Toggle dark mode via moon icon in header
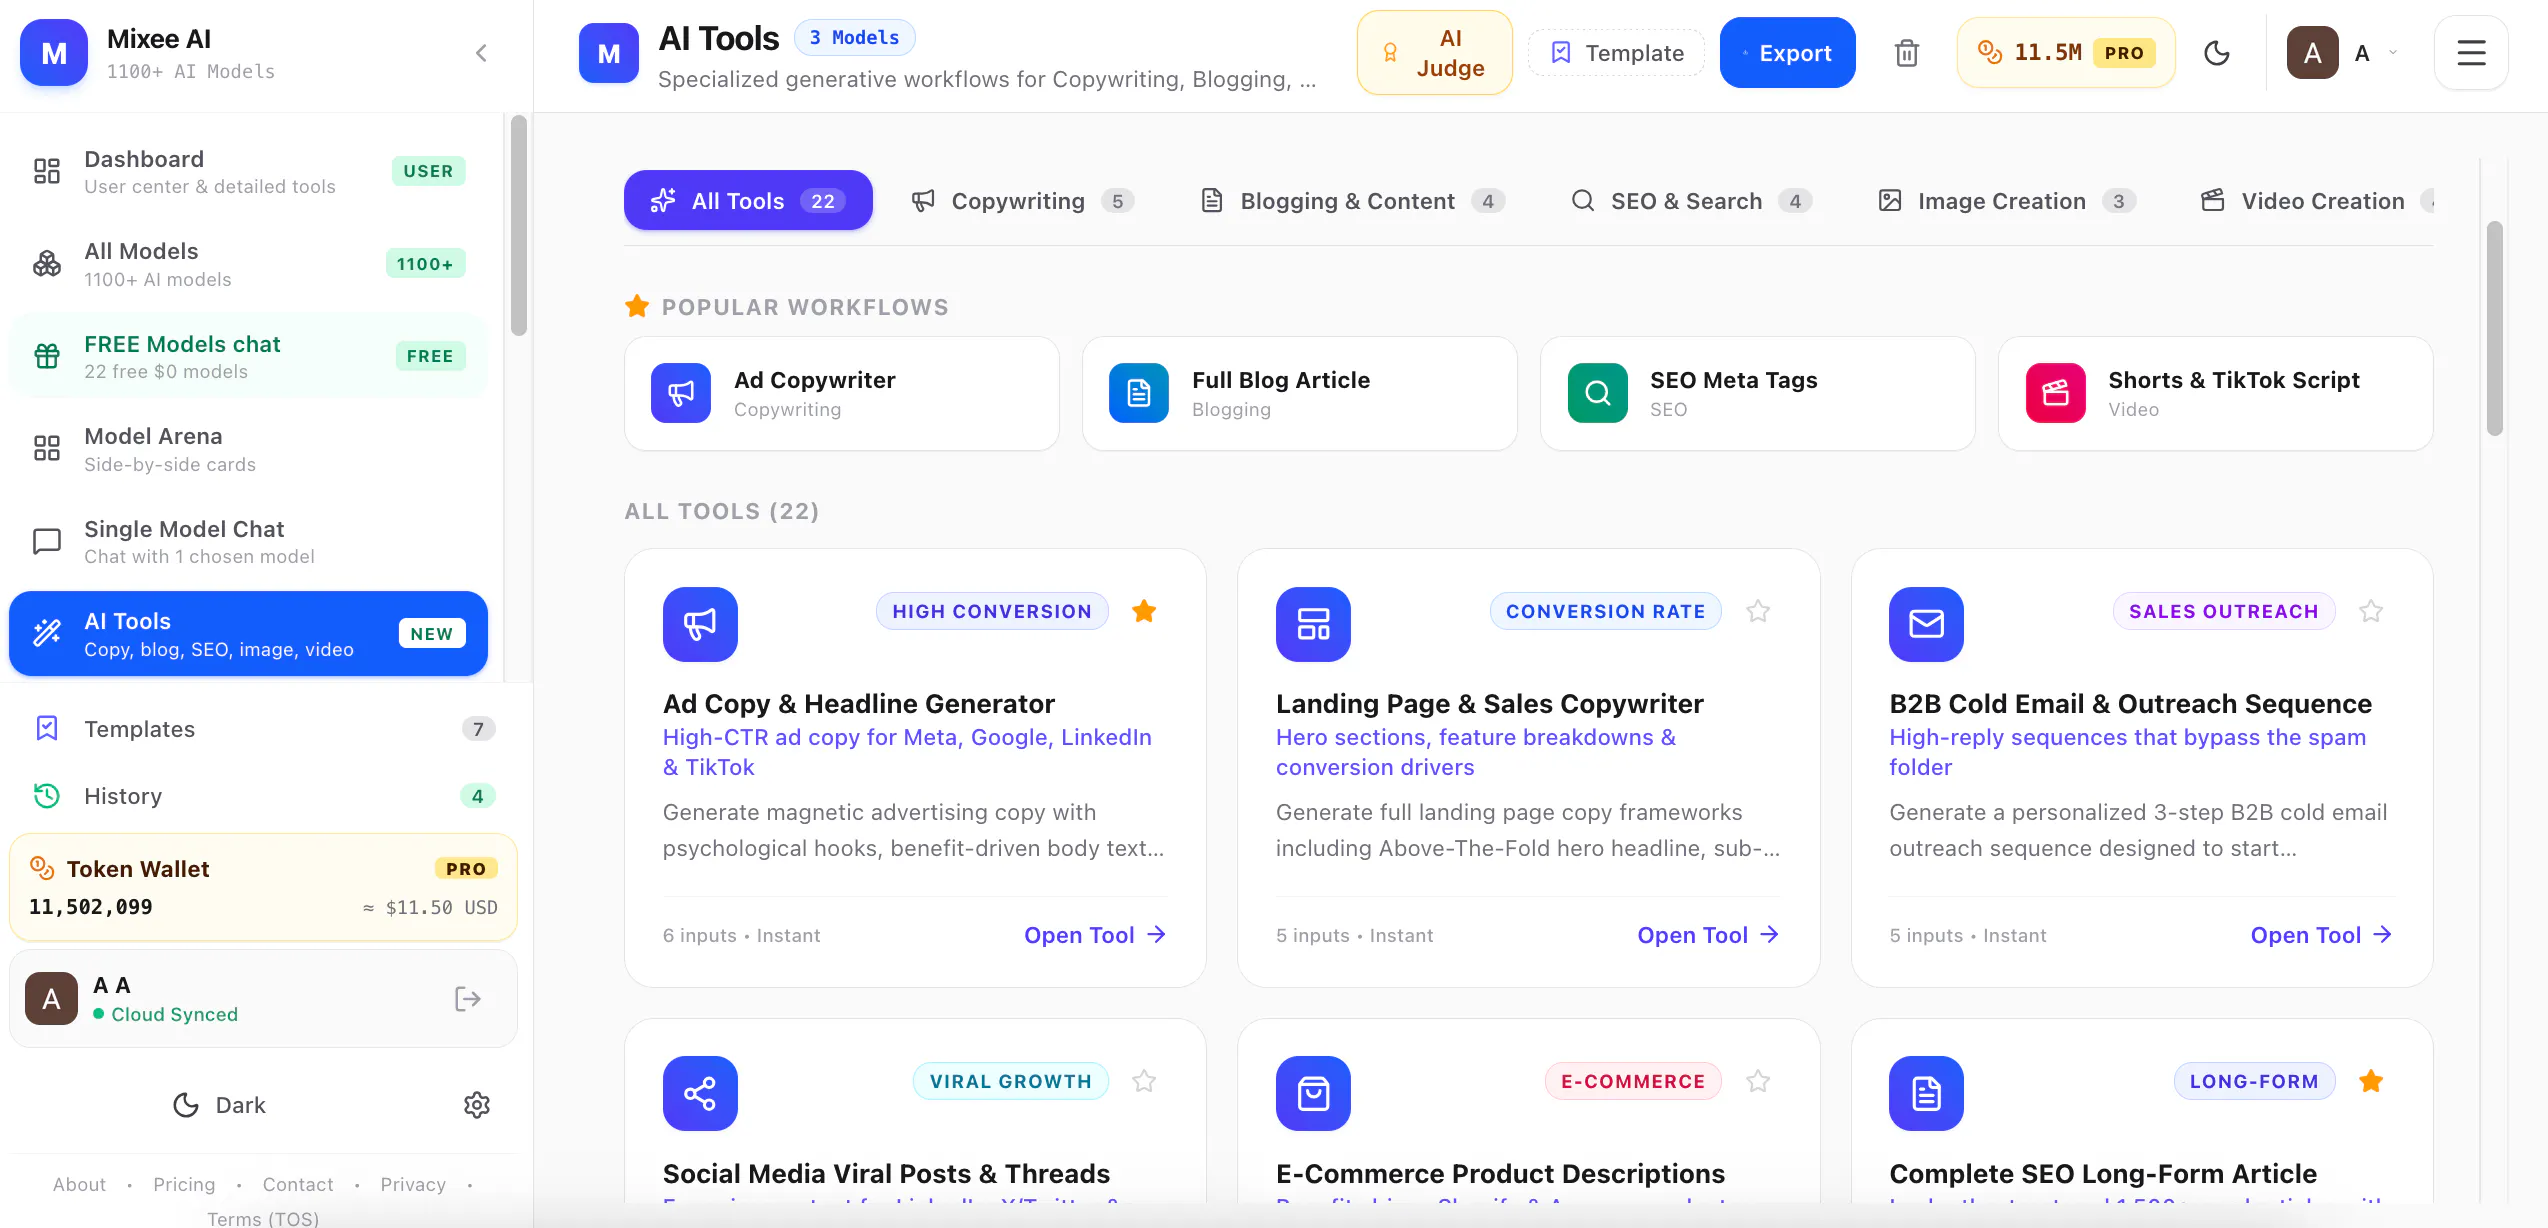 click(2217, 53)
